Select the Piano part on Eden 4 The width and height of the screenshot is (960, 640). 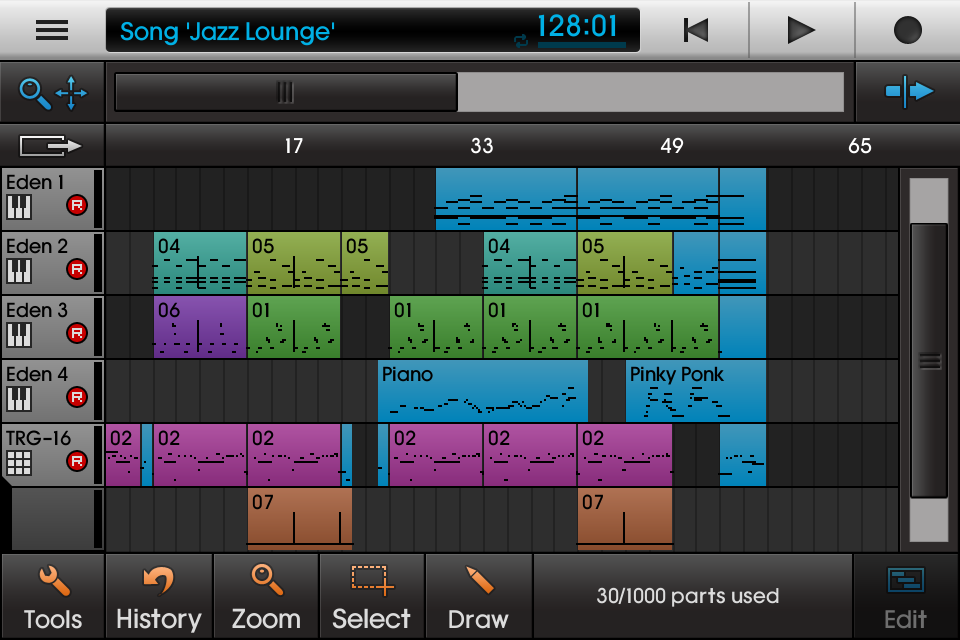pos(482,391)
